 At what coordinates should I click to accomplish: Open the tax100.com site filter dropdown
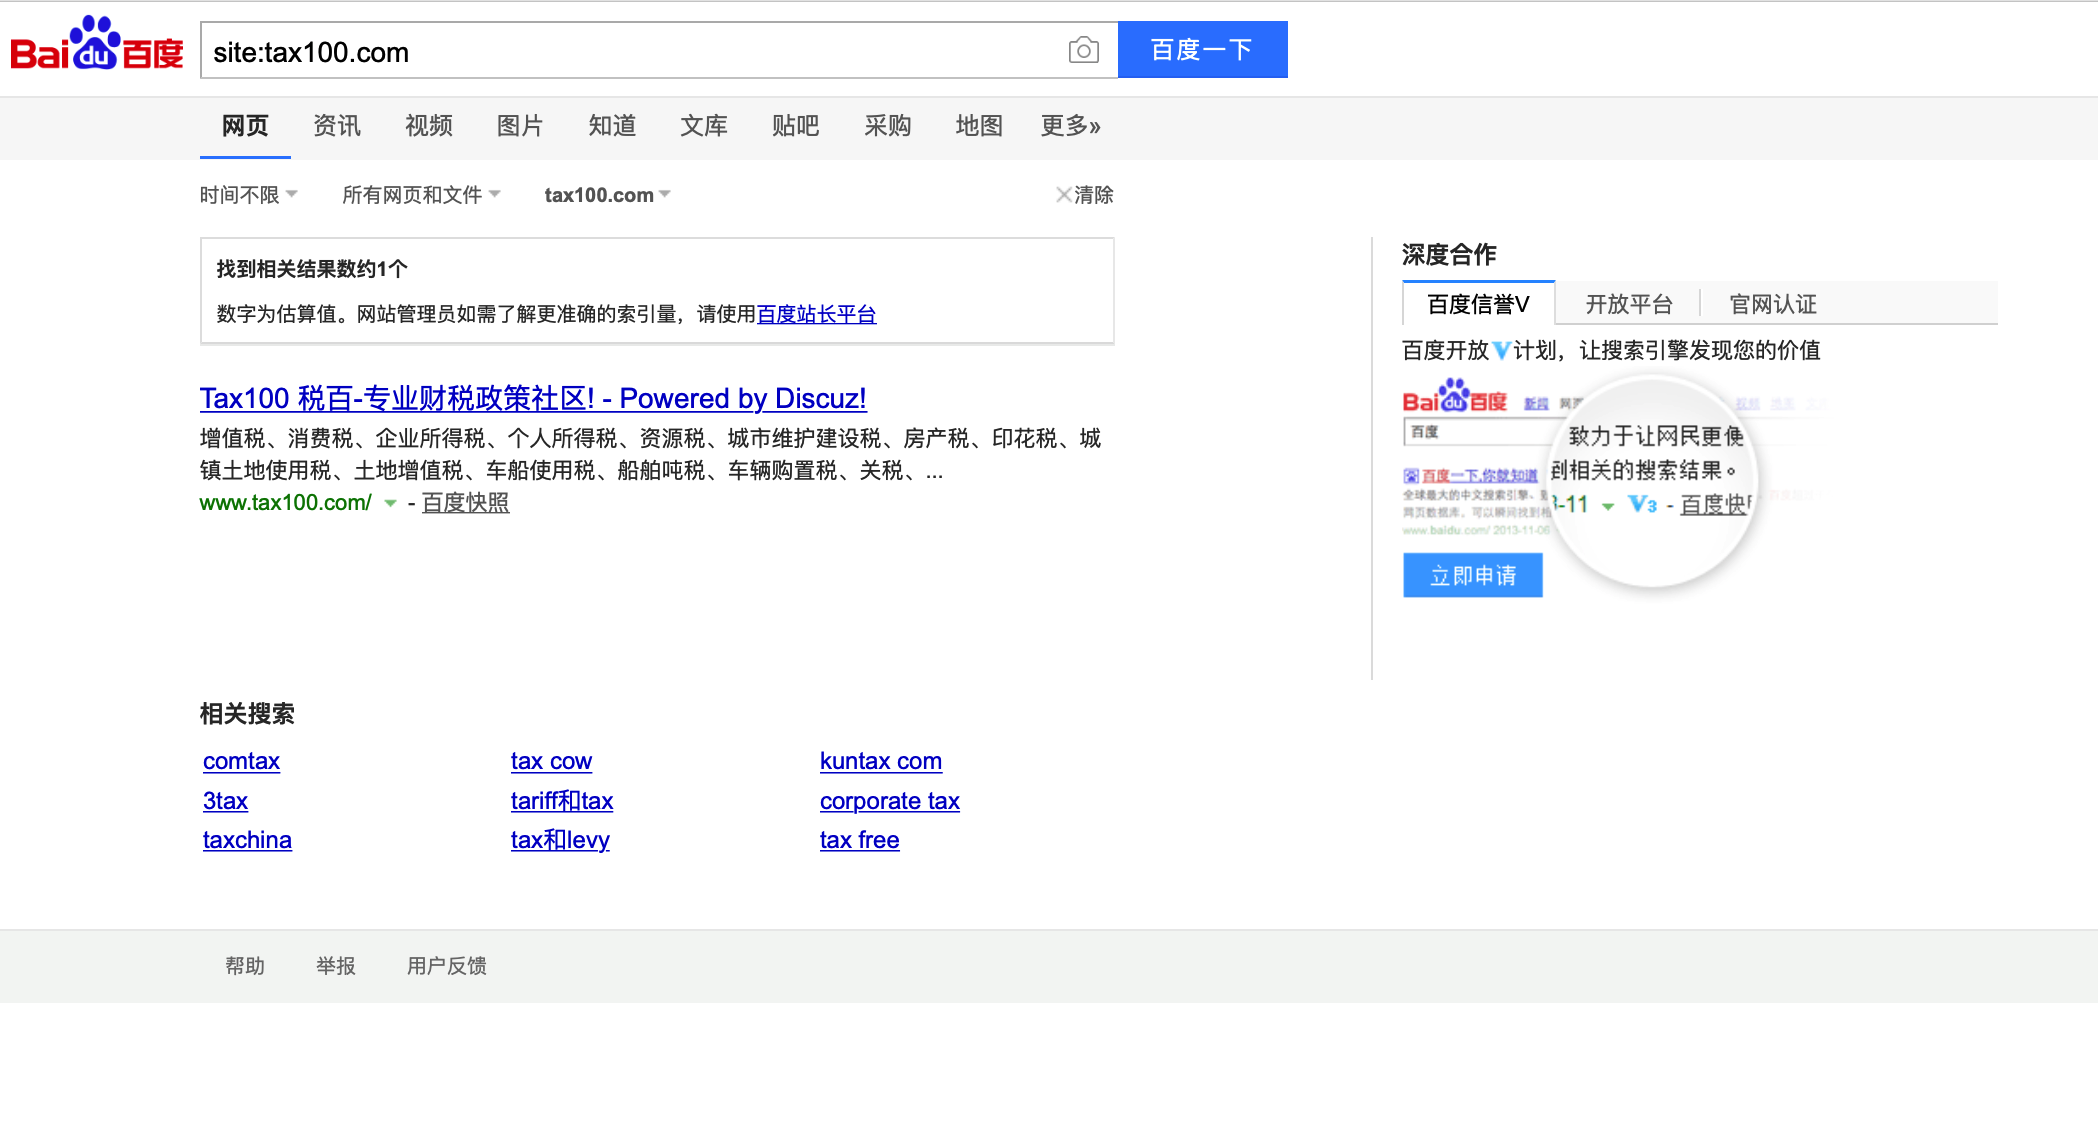pyautogui.click(x=607, y=195)
